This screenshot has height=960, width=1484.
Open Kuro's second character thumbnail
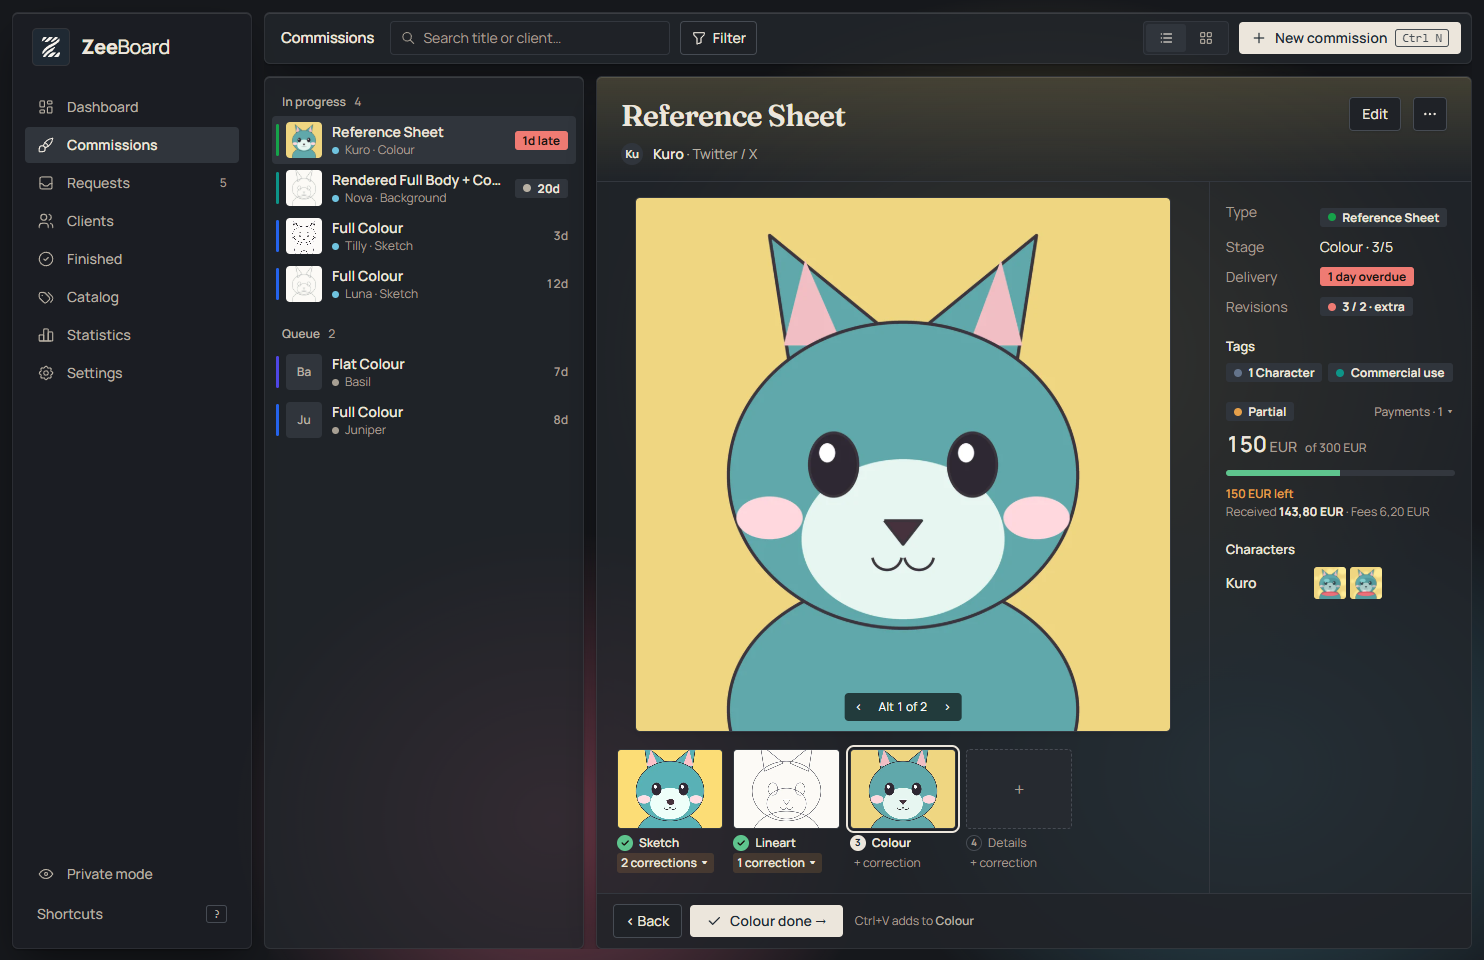click(1366, 583)
